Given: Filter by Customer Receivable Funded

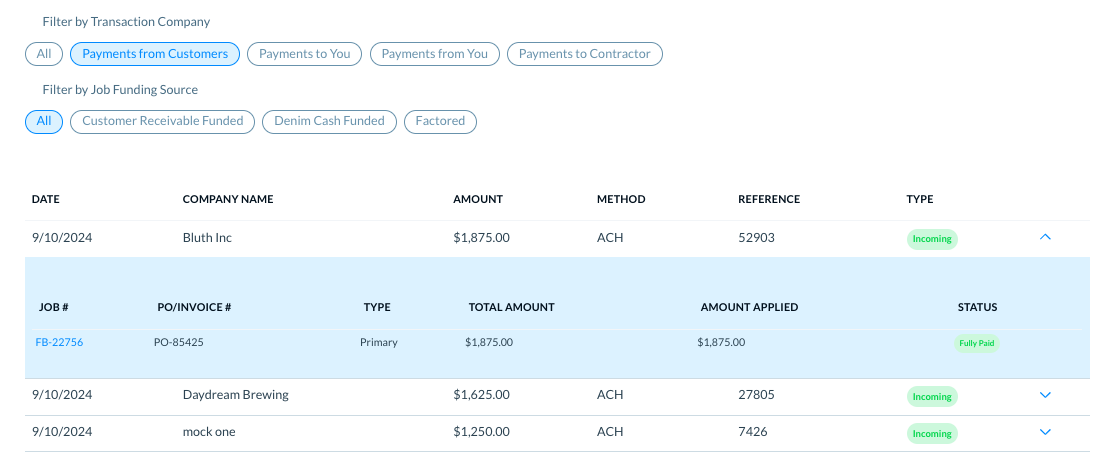Looking at the screenshot, I should [163, 121].
